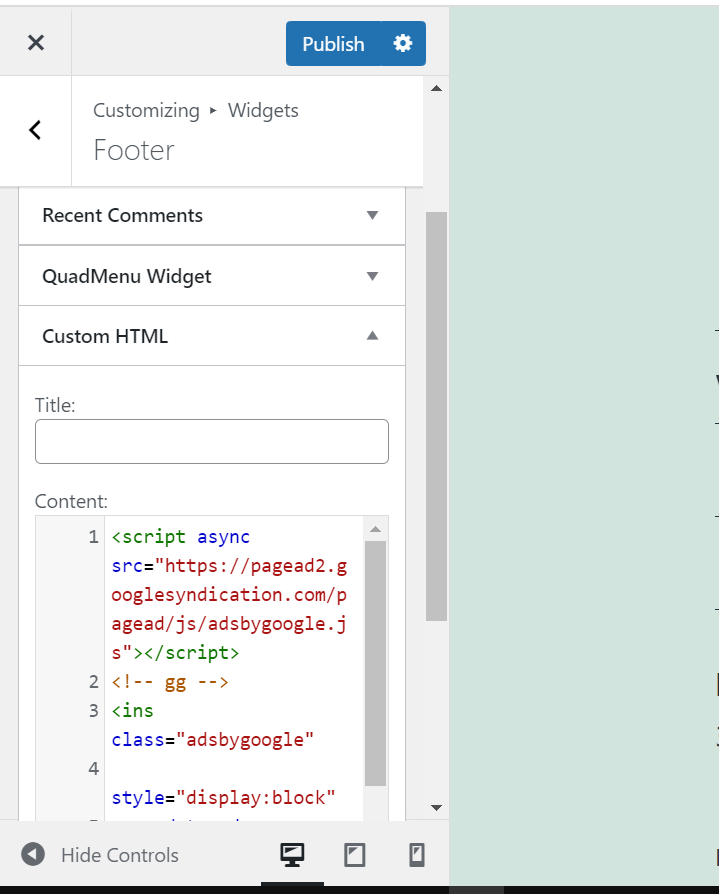Expand the Recent Comments widget
Image resolution: width=719 pixels, height=894 pixels.
pyautogui.click(x=372, y=216)
